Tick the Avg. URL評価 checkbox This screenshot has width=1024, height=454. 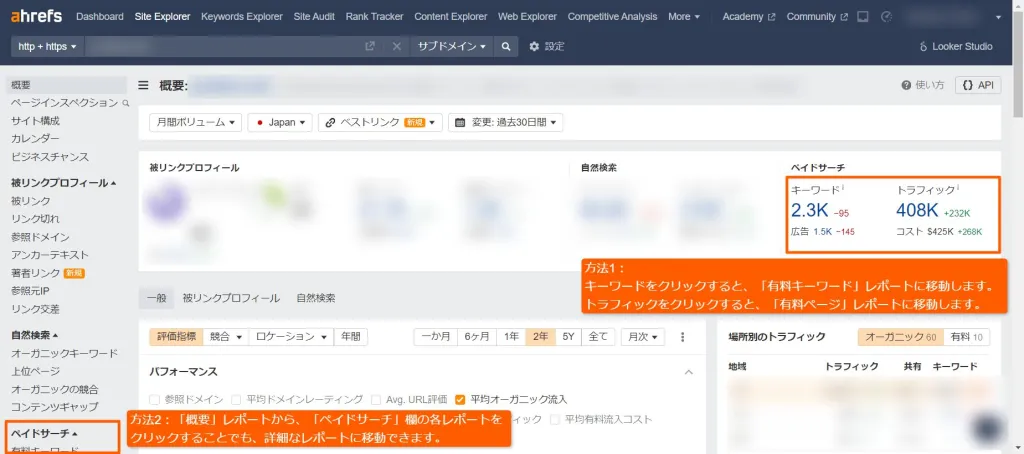[x=376, y=399]
